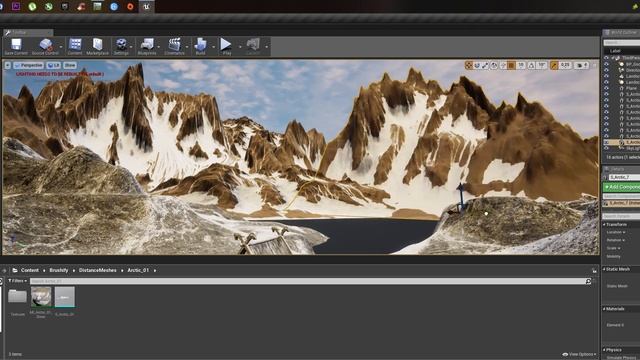Open the Play options dropdown arrow
The height and width of the screenshot is (360, 640).
pyautogui.click(x=240, y=47)
